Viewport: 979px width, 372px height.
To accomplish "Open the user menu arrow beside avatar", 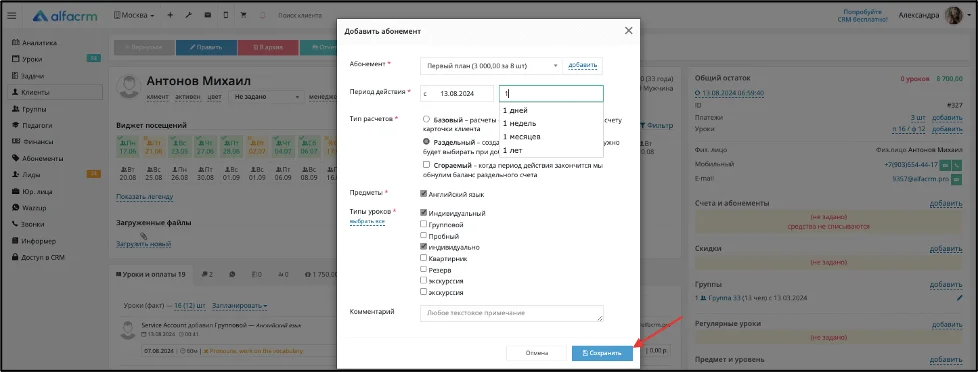I will [968, 16].
